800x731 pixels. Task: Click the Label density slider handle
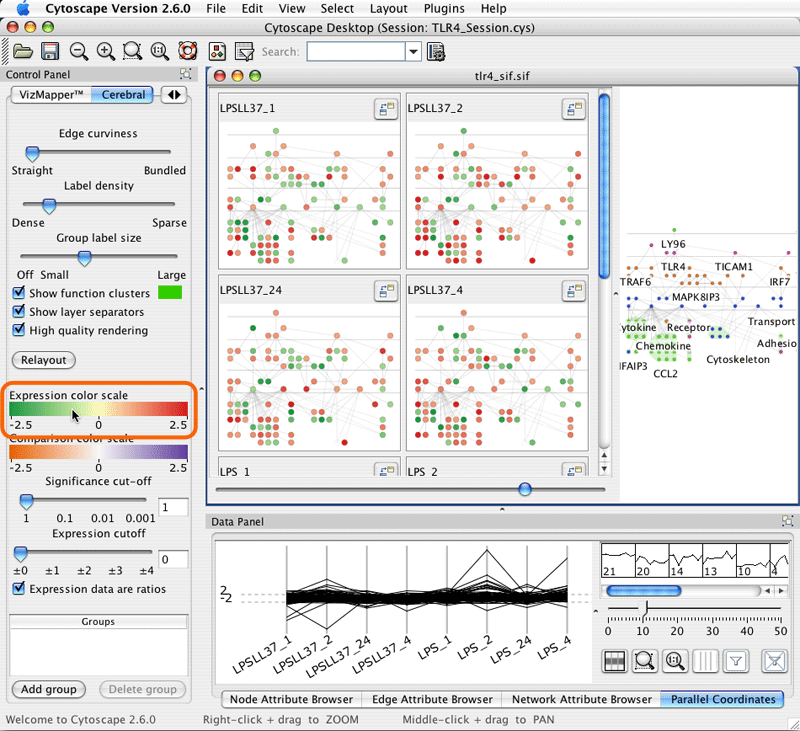pyautogui.click(x=49, y=205)
